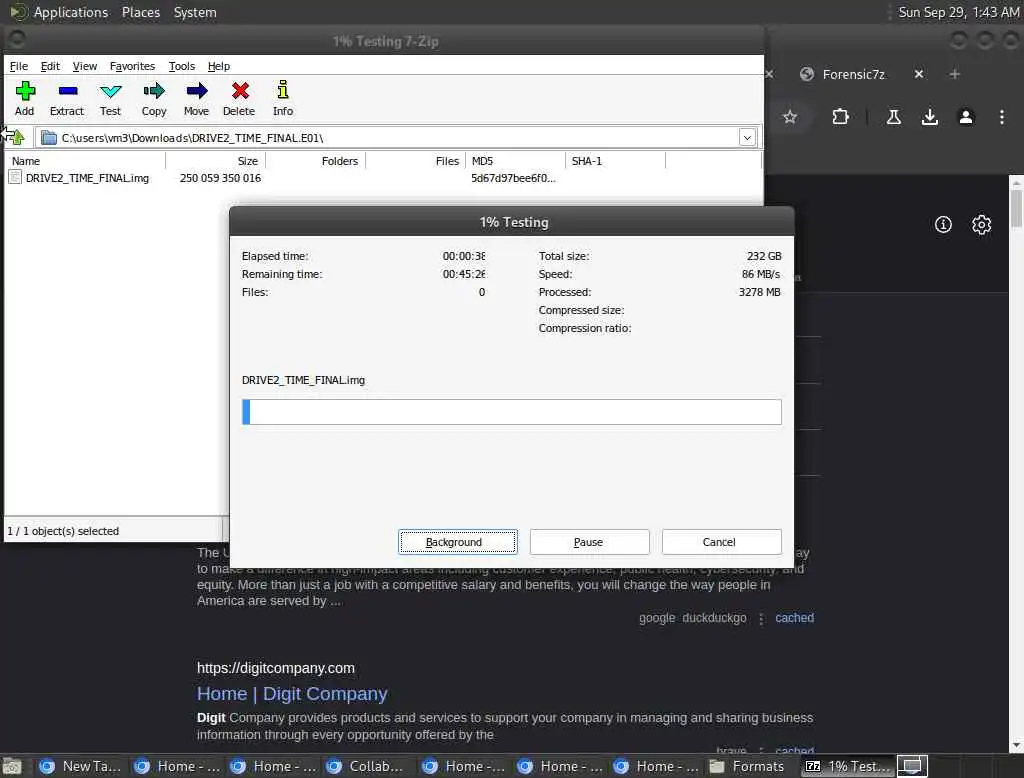Click the Copy toolbar icon
Image resolution: width=1024 pixels, height=778 pixels.
154,99
